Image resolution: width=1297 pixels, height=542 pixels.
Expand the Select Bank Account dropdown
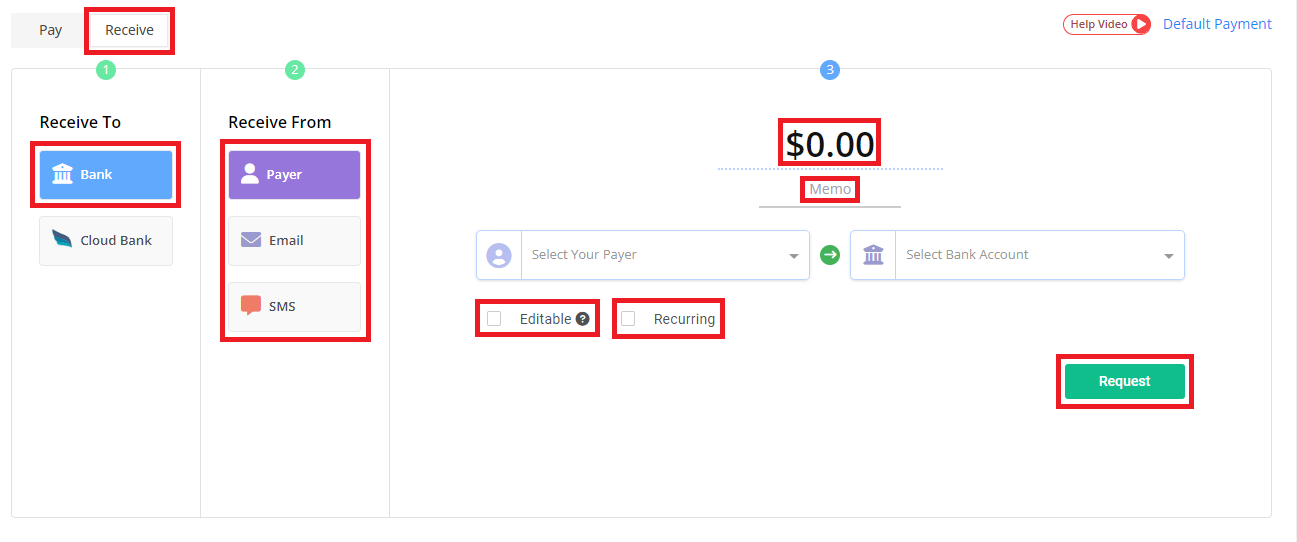tap(1038, 255)
